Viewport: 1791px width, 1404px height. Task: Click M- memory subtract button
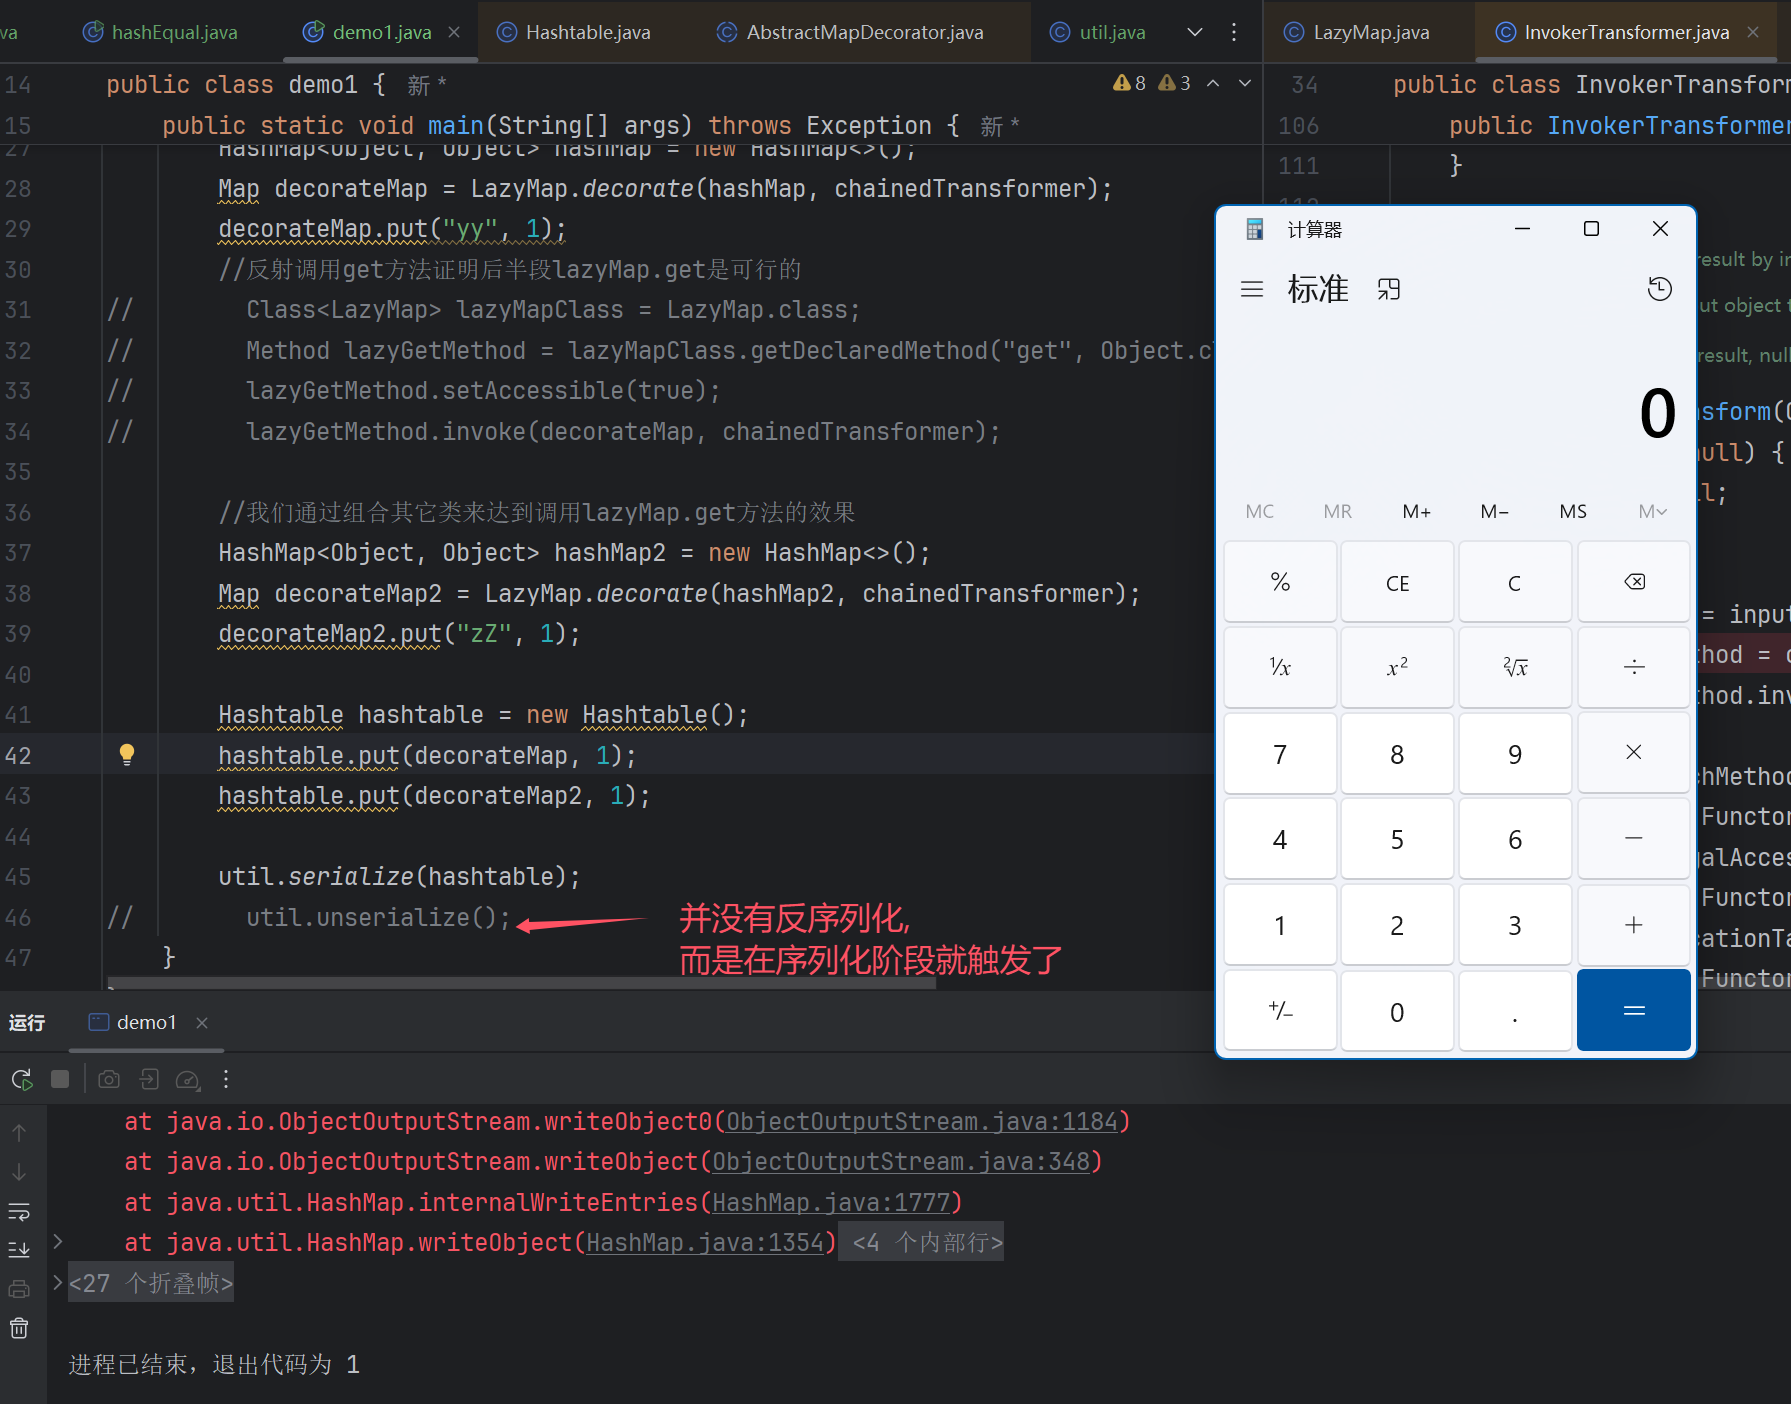pyautogui.click(x=1495, y=511)
